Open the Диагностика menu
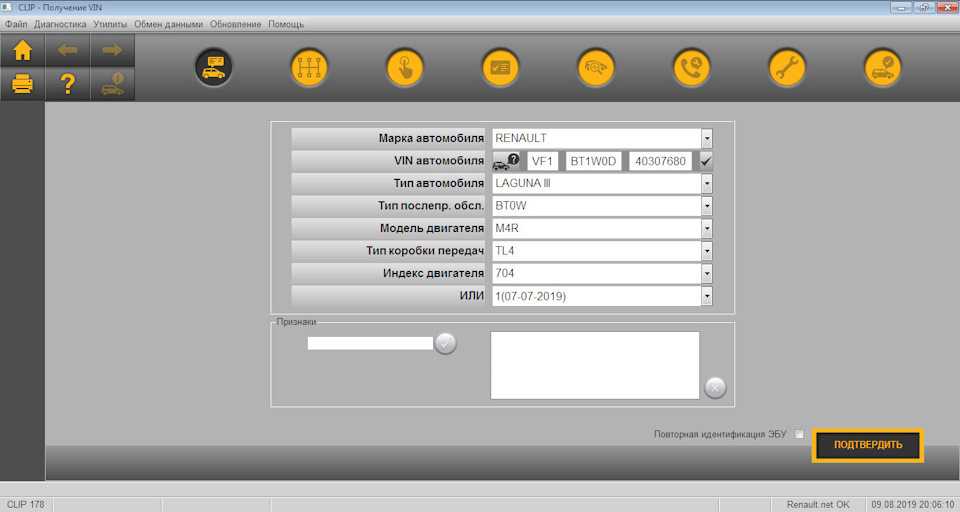 [60, 24]
